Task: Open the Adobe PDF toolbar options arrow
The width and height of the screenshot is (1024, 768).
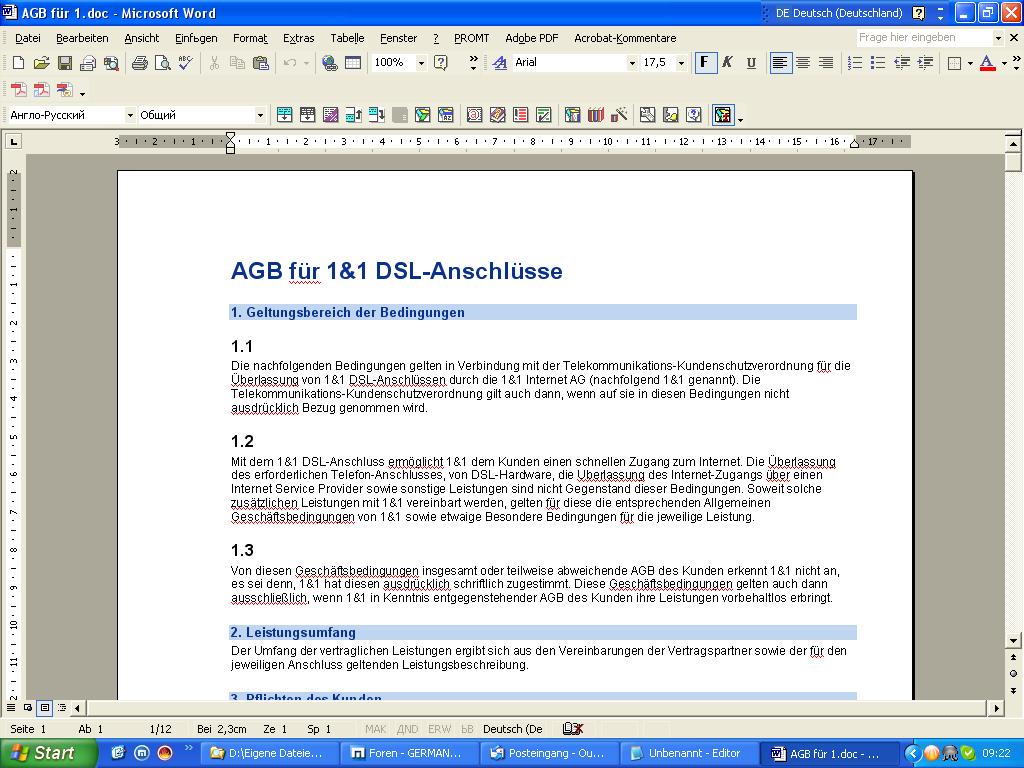Action: click(82, 93)
